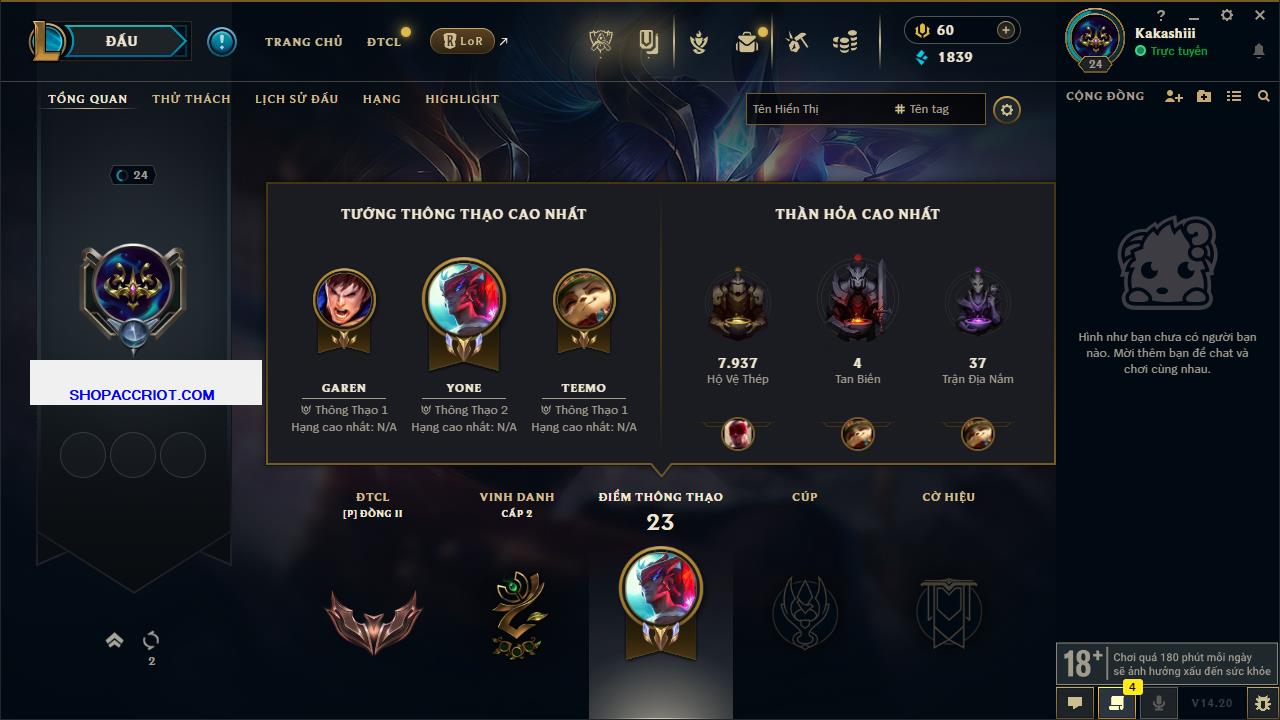Toggle the microphone mute button

coord(1159,703)
